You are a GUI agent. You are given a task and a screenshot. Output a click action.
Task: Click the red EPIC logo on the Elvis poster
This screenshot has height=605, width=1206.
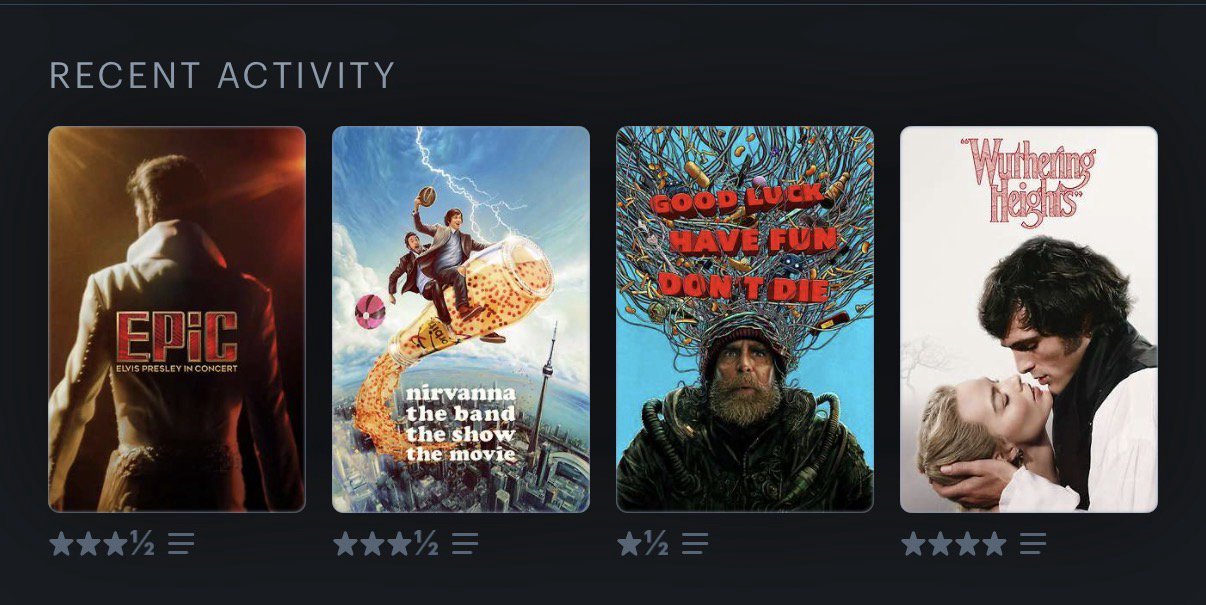[177, 337]
